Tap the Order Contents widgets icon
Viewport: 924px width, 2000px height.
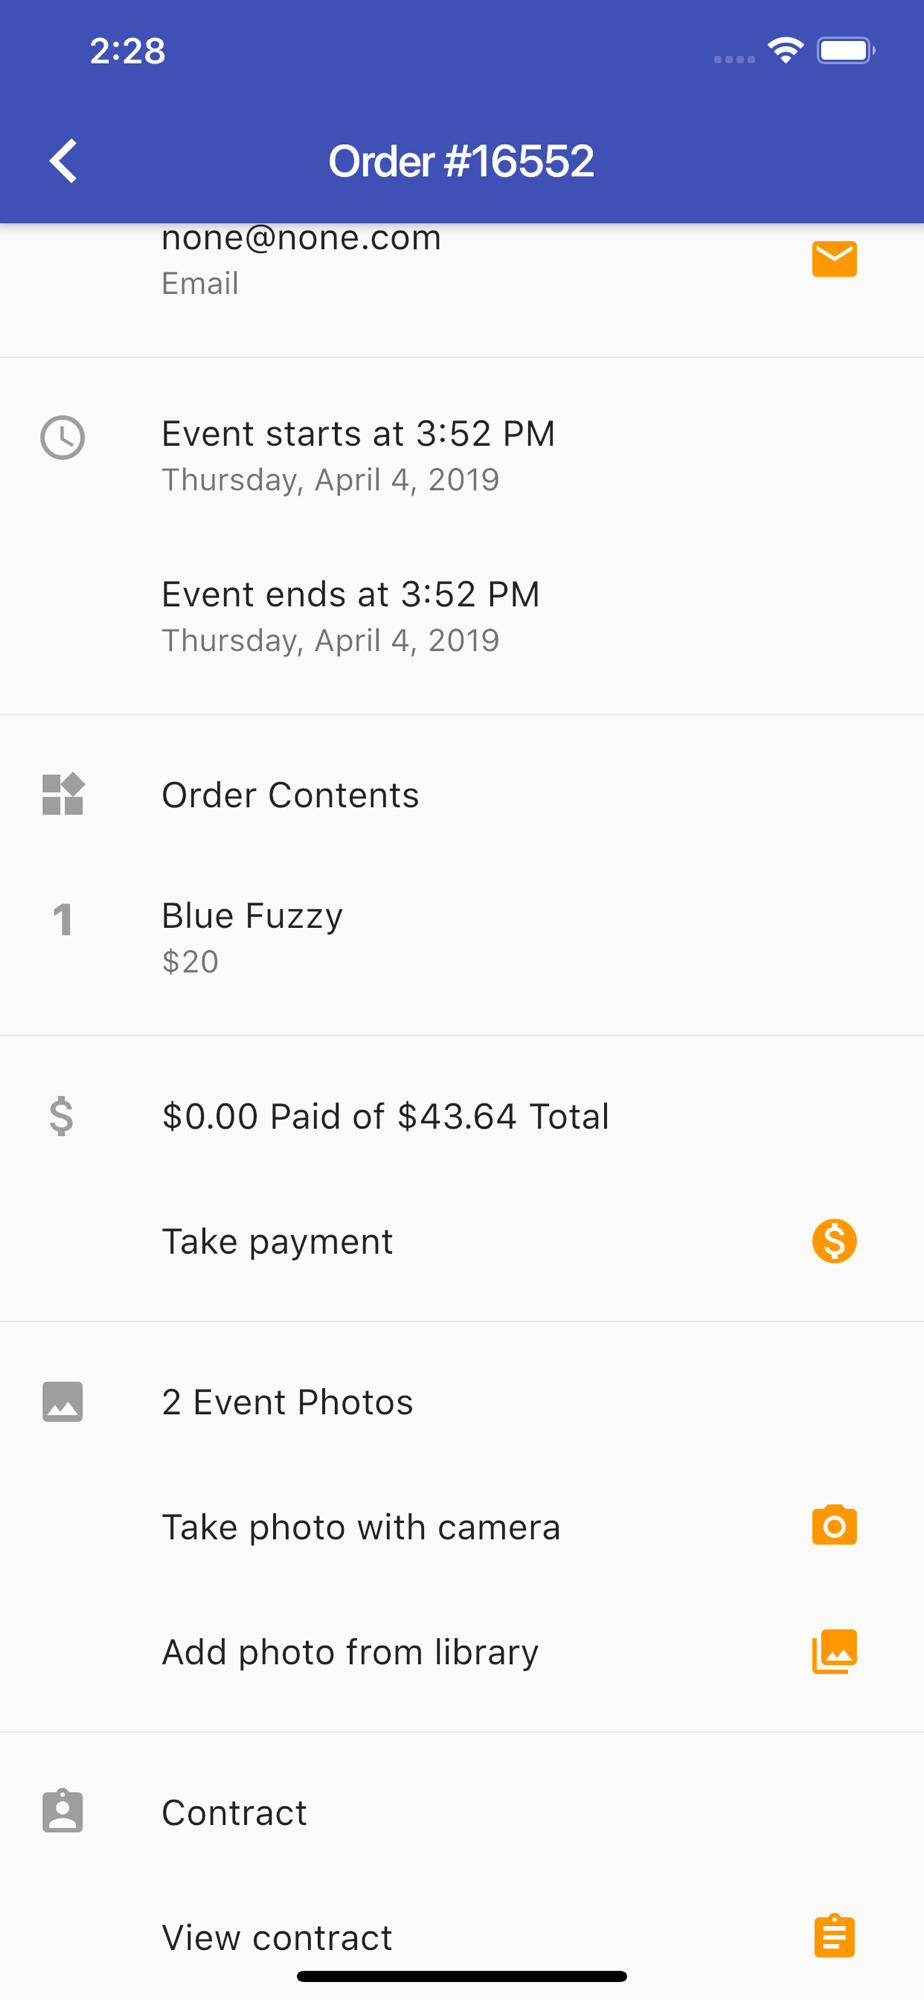62,795
